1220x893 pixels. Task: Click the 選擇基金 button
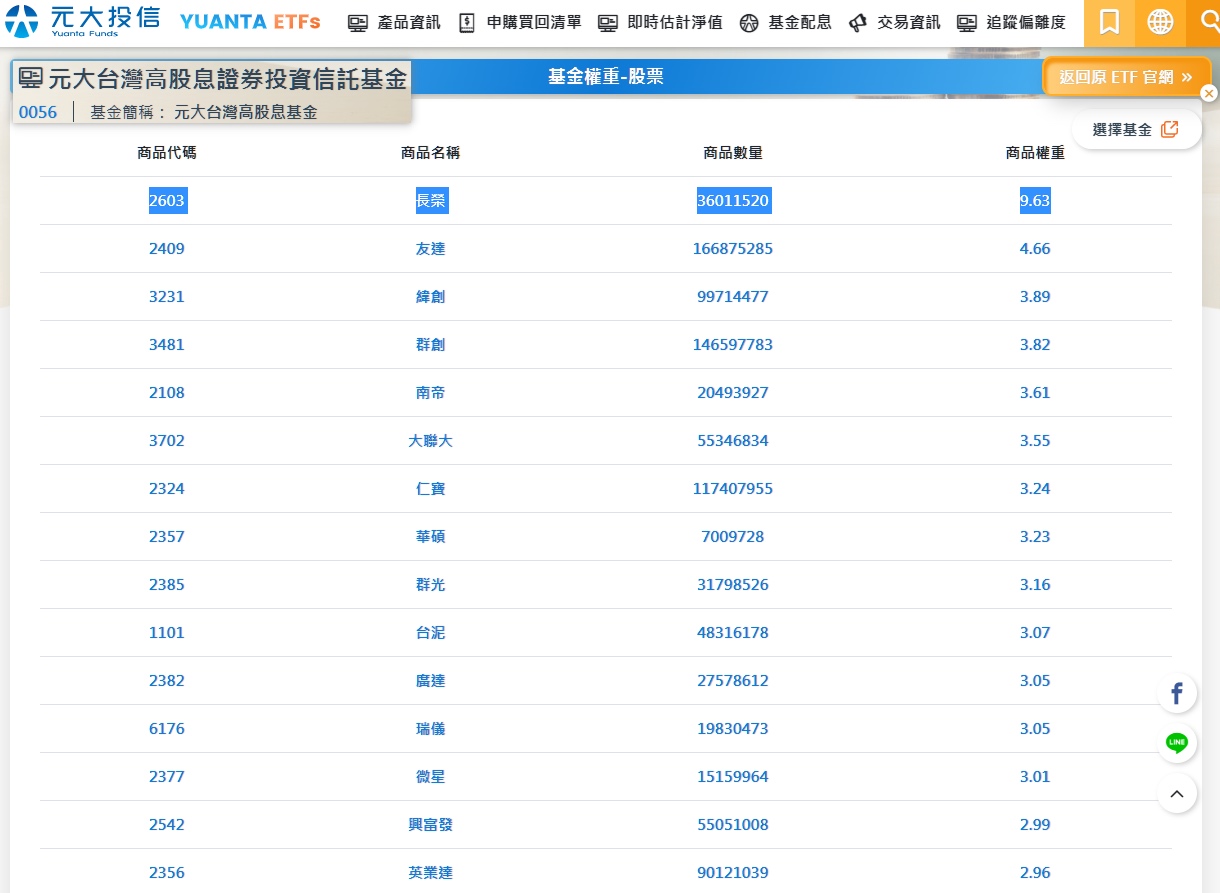coord(1135,129)
